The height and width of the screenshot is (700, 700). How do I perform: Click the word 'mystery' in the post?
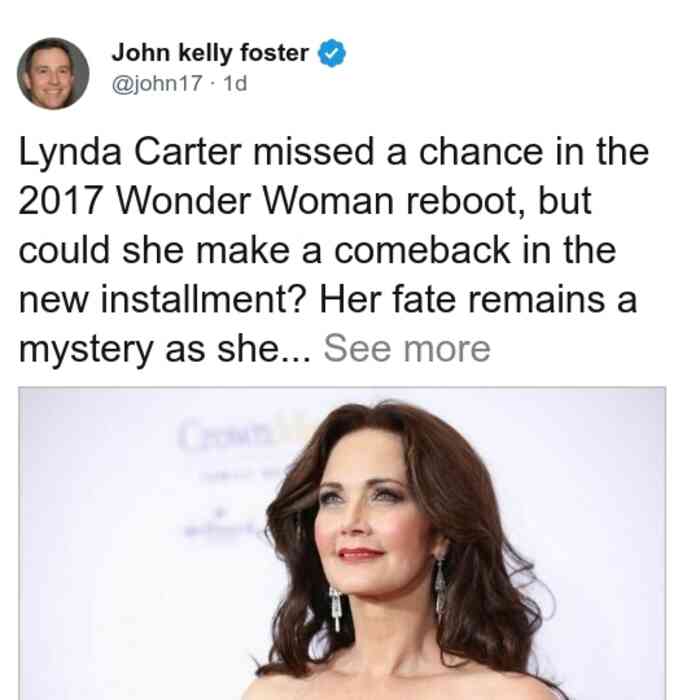(86, 350)
